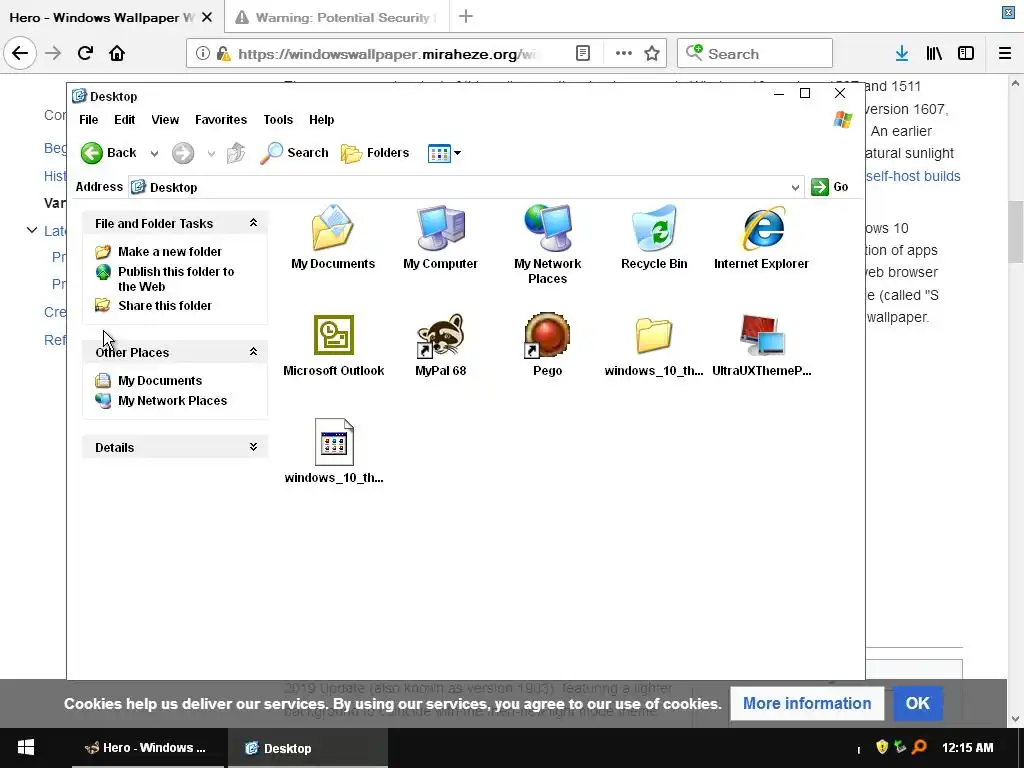Click the Explorer Back button
The image size is (1024, 768).
108,153
